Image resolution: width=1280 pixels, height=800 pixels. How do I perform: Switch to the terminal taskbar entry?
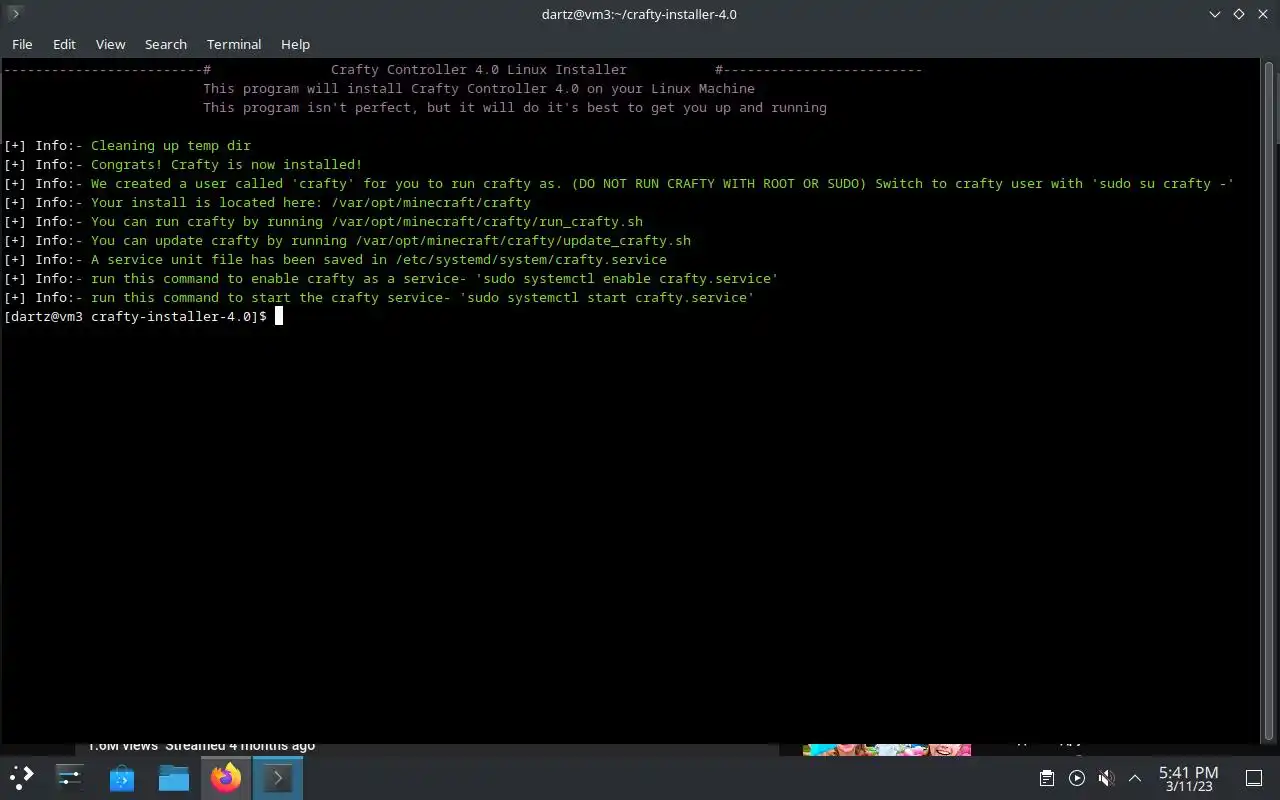(278, 777)
